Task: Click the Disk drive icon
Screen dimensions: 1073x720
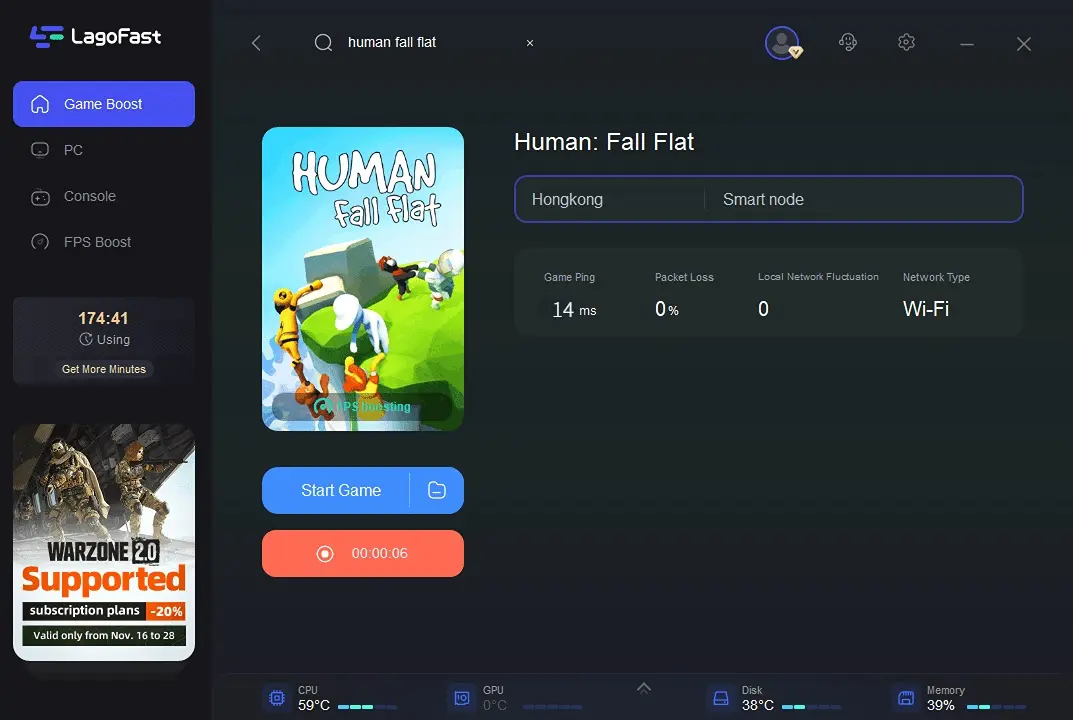Action: [721, 698]
